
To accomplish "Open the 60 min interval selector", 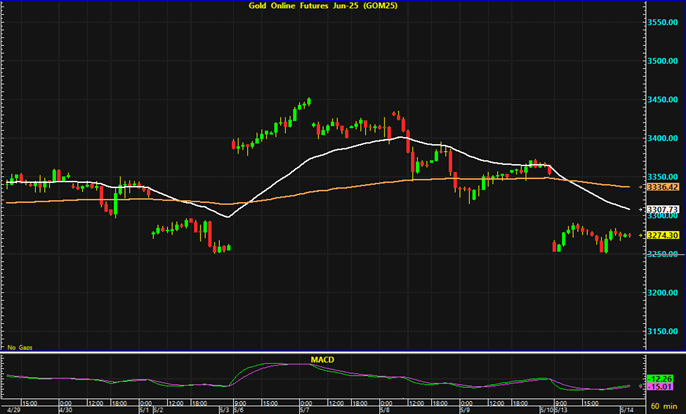I will tap(666, 408).
